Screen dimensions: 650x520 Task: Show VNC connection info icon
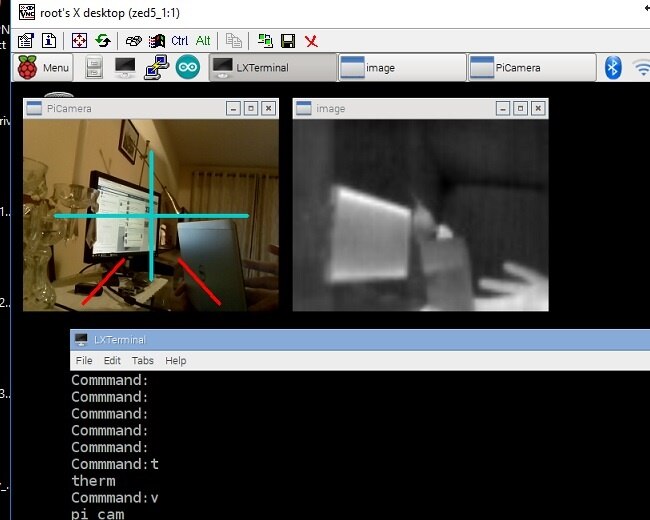(x=49, y=41)
